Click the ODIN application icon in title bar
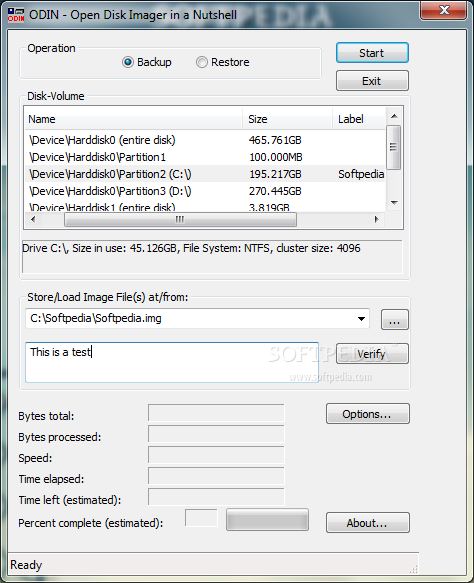Image resolution: width=474 pixels, height=583 pixels. pos(16,15)
